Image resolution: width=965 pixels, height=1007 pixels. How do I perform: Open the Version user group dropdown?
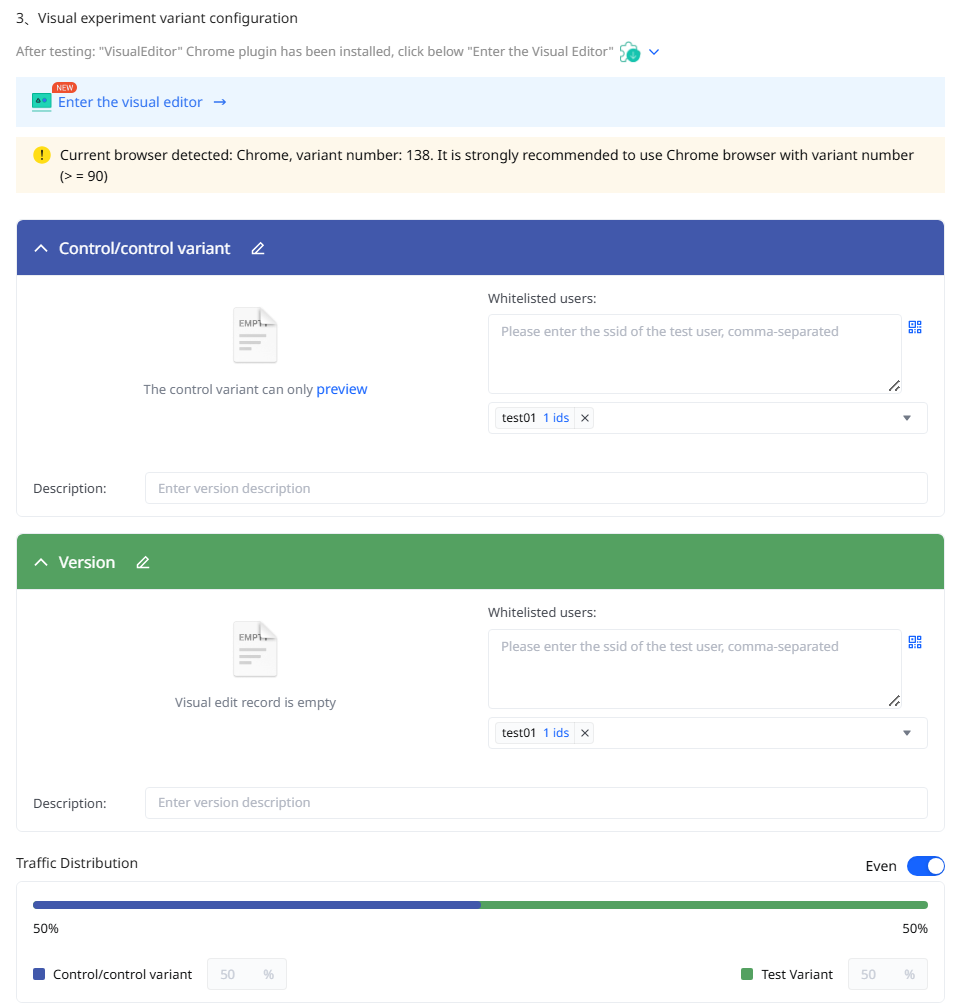pyautogui.click(x=907, y=733)
